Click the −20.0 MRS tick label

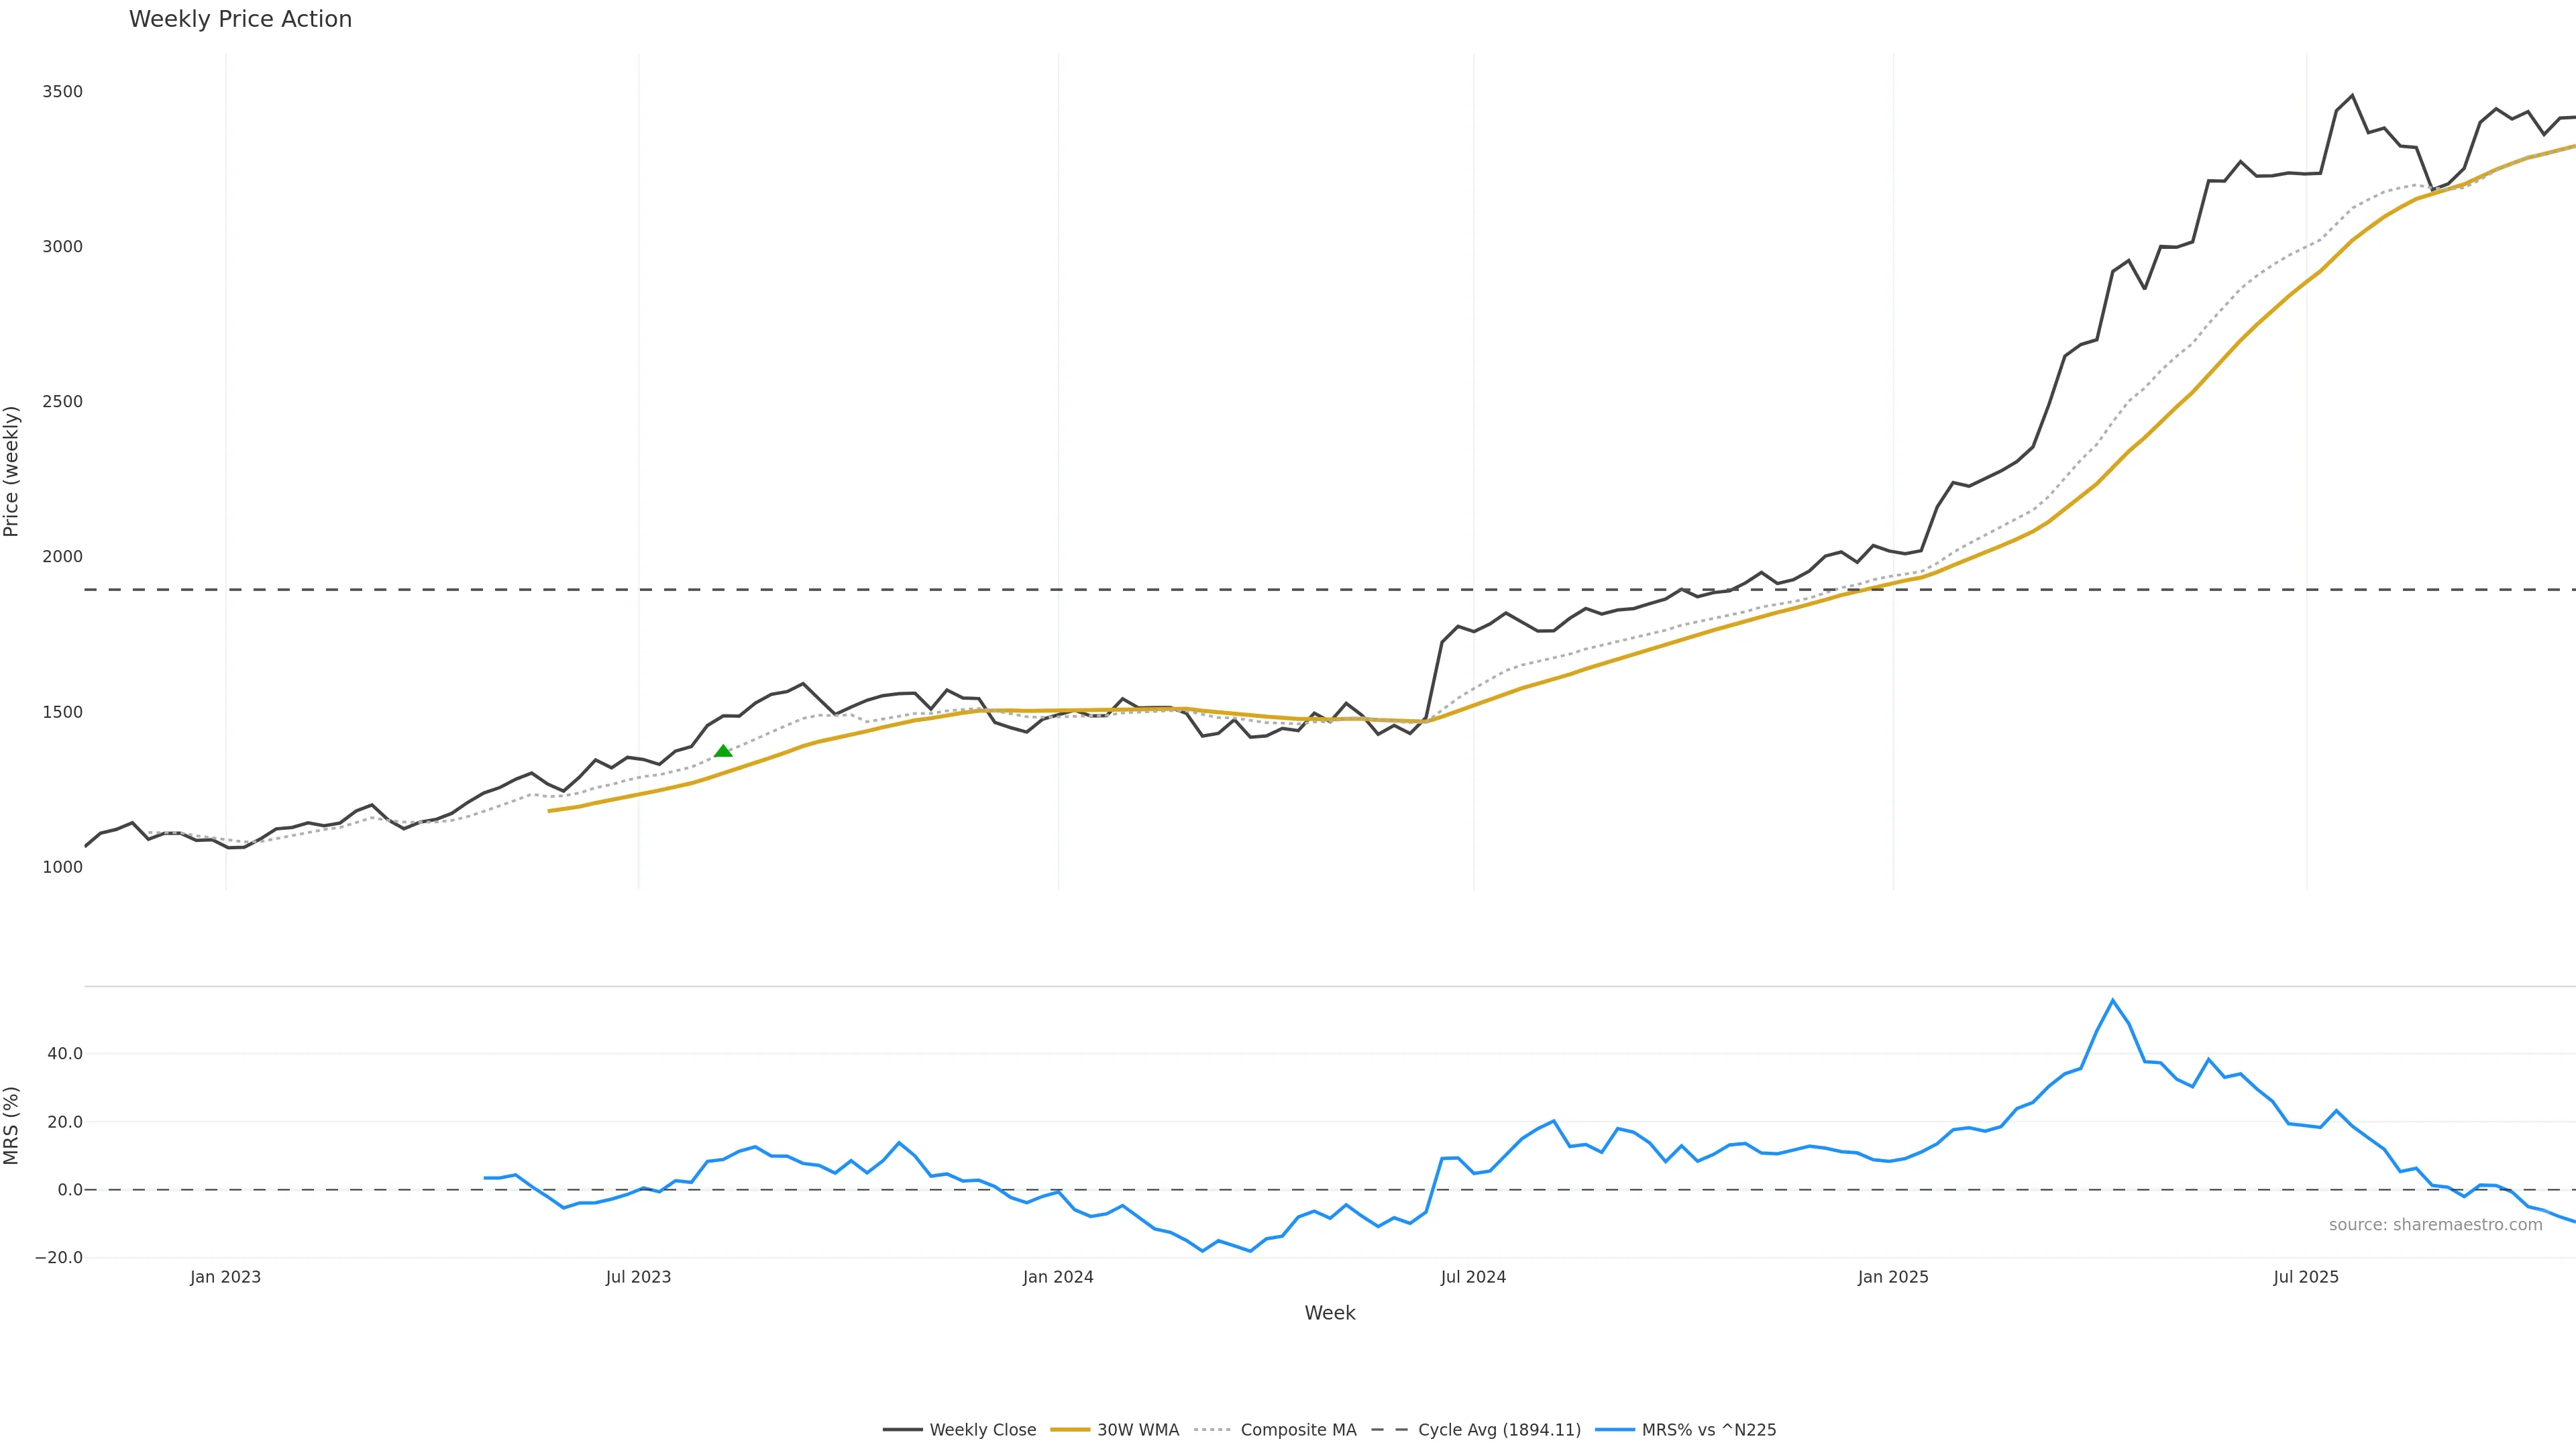point(59,1258)
